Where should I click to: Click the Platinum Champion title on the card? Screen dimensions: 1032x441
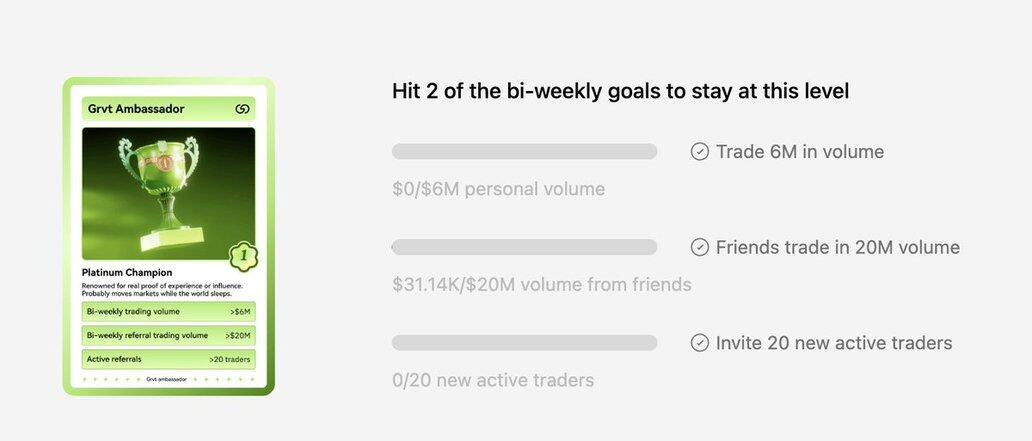127,272
